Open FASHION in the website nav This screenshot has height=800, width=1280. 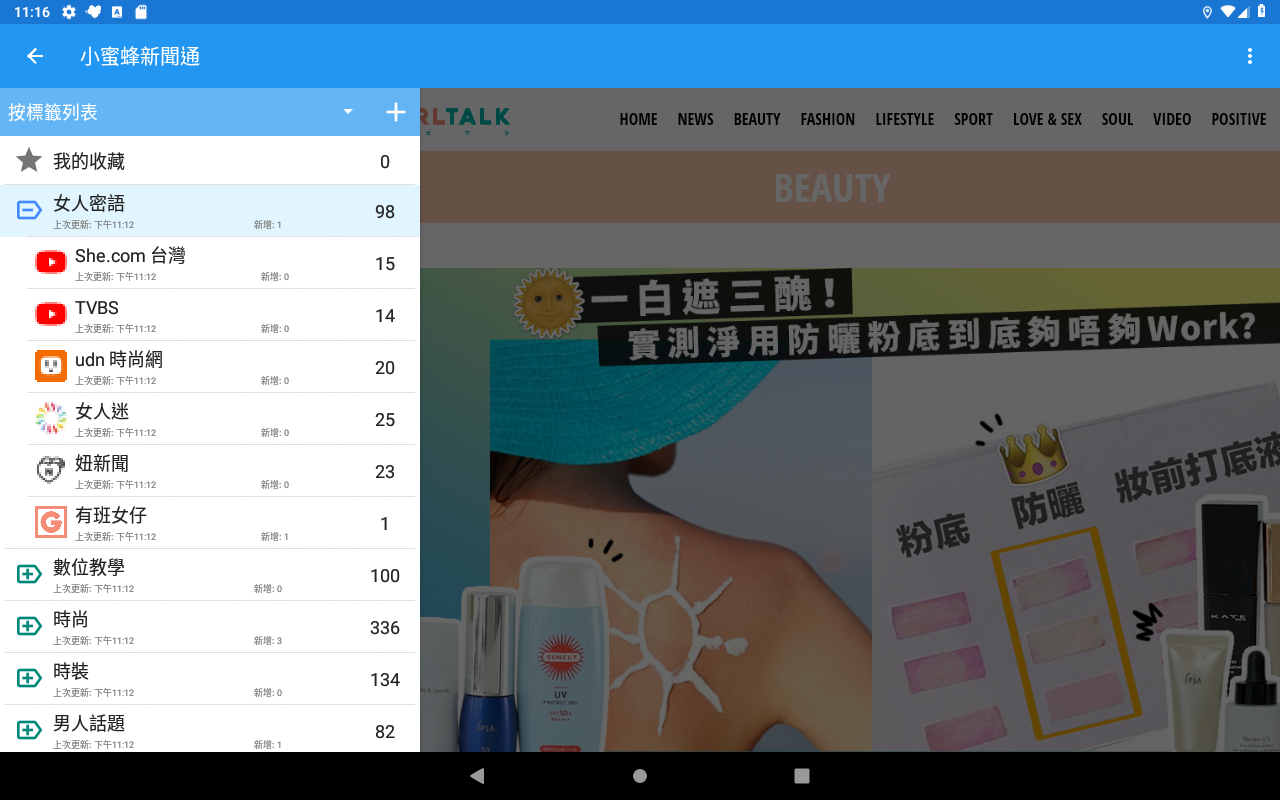pos(827,119)
